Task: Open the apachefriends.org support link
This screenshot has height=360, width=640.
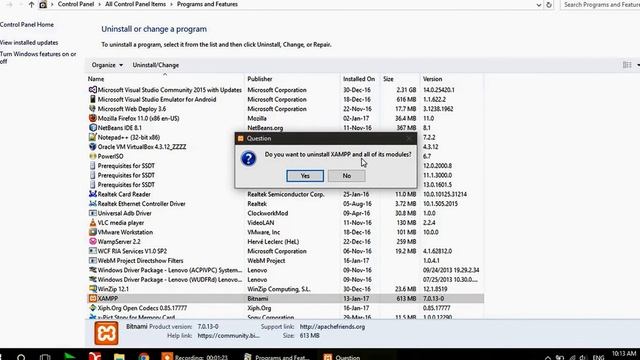Action: coord(332,327)
